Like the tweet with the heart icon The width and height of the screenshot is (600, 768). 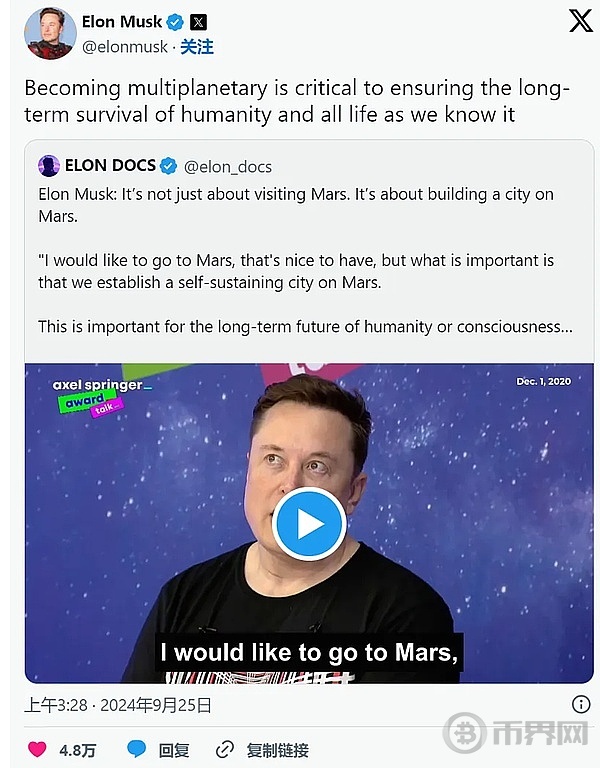click(x=37, y=749)
